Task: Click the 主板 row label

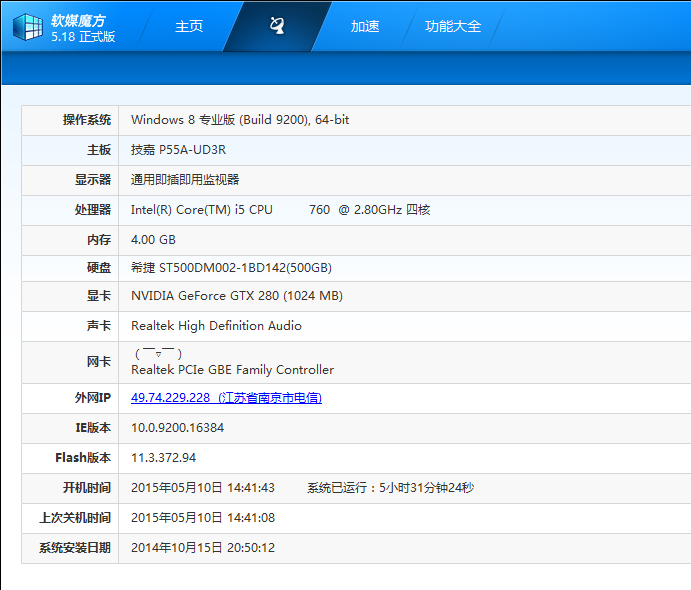Action: tap(99, 150)
